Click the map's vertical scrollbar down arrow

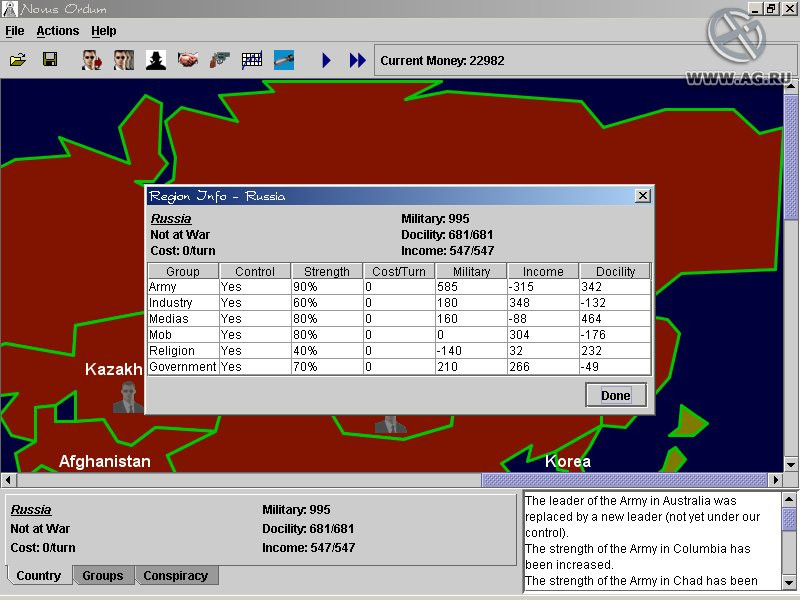coord(791,465)
